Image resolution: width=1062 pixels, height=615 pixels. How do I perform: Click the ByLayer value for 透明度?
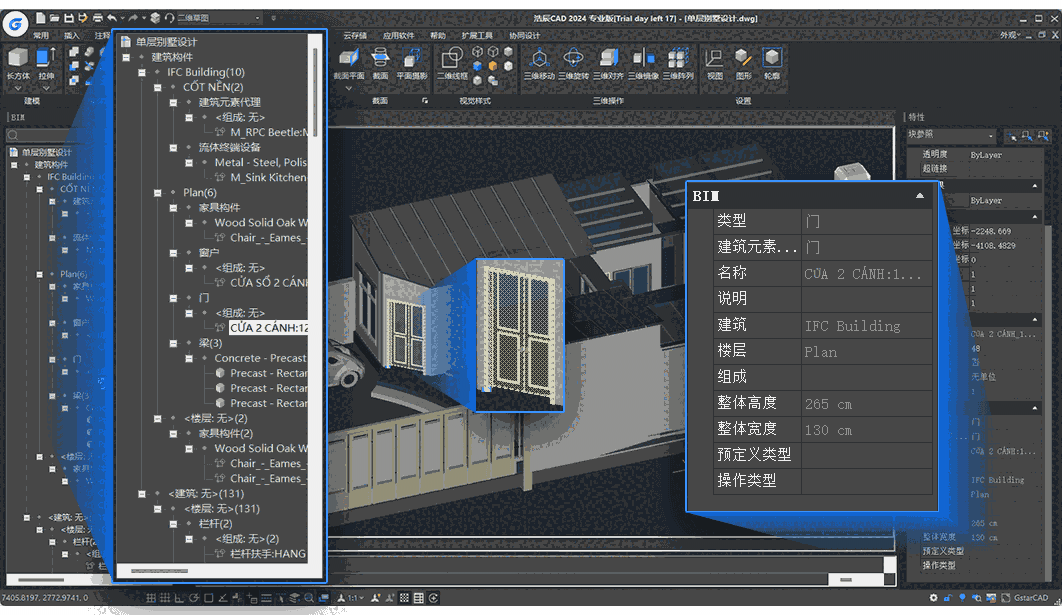click(986, 155)
